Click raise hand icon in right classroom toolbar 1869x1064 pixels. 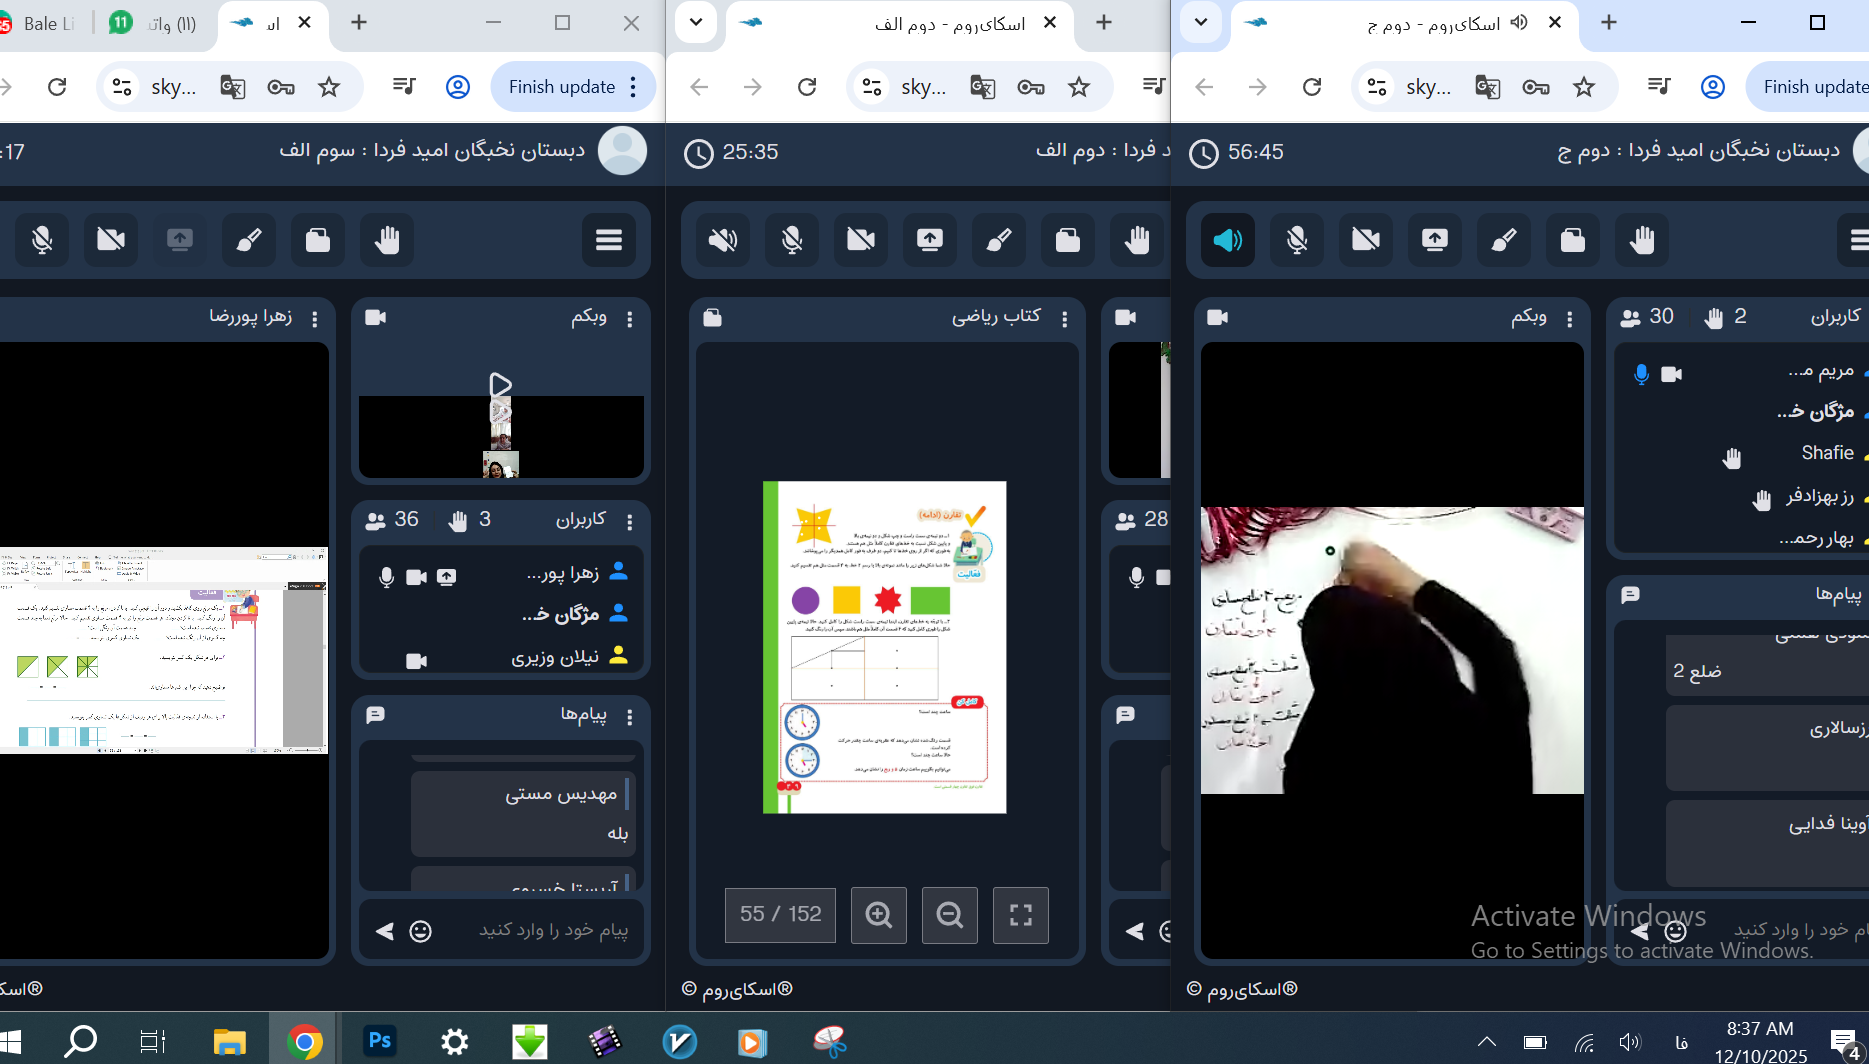(1641, 240)
